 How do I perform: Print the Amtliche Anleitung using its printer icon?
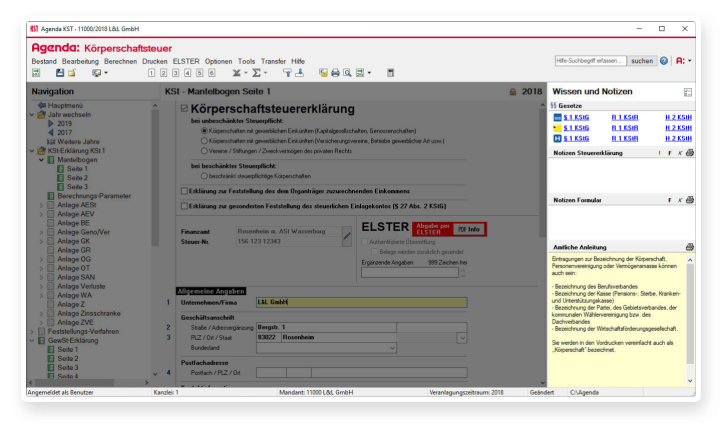click(x=689, y=247)
